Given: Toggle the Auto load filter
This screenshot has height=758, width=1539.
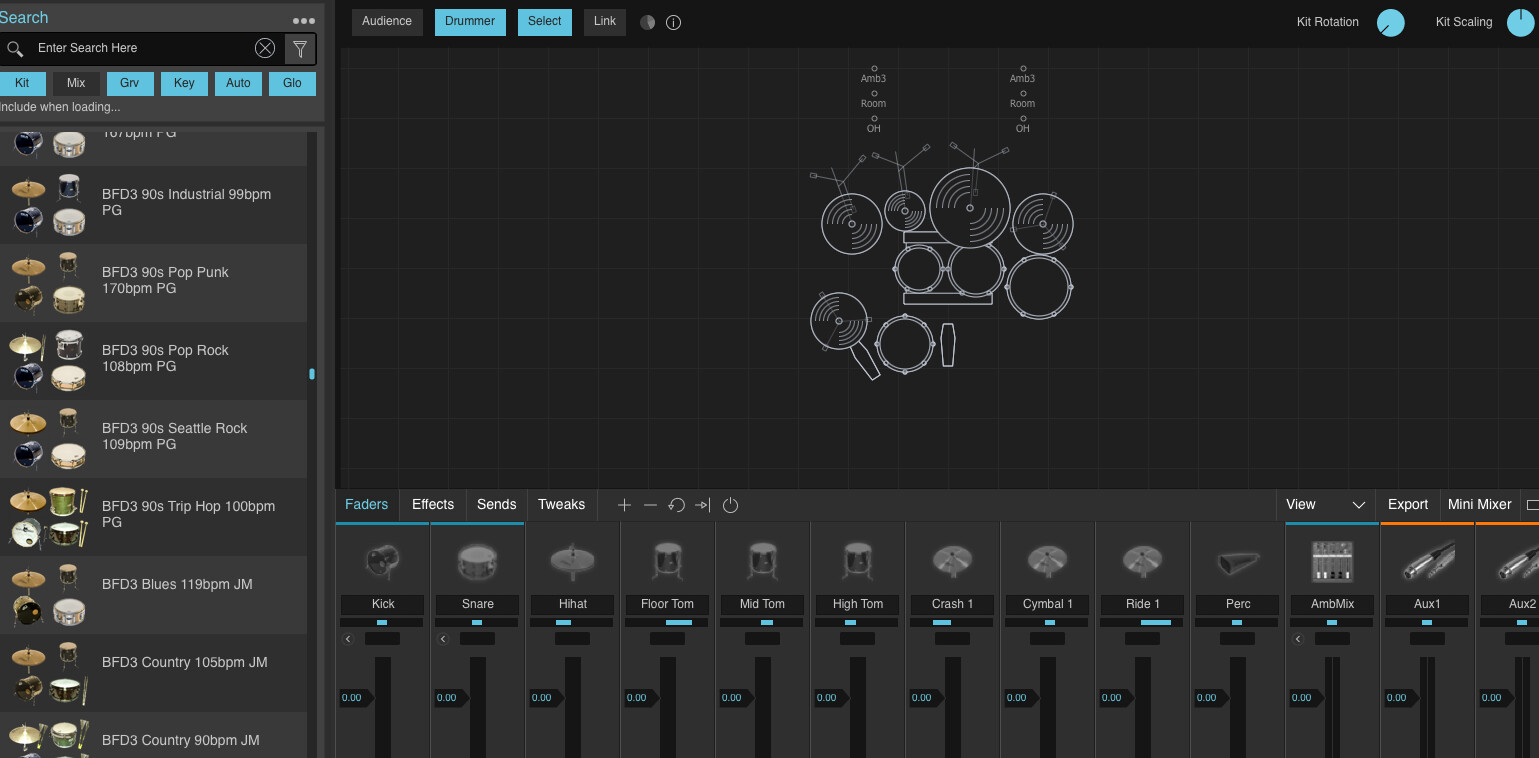Looking at the screenshot, I should [238, 83].
